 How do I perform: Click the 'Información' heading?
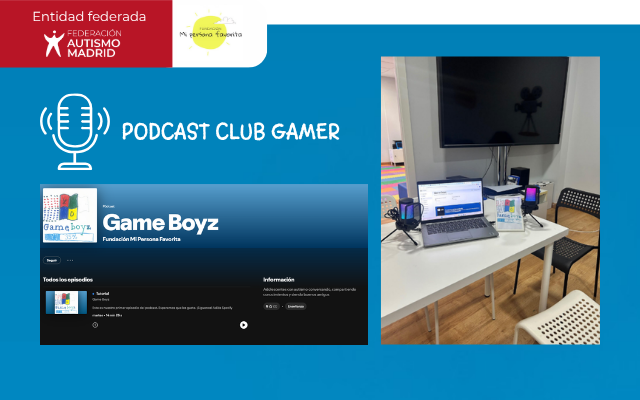pyautogui.click(x=279, y=280)
